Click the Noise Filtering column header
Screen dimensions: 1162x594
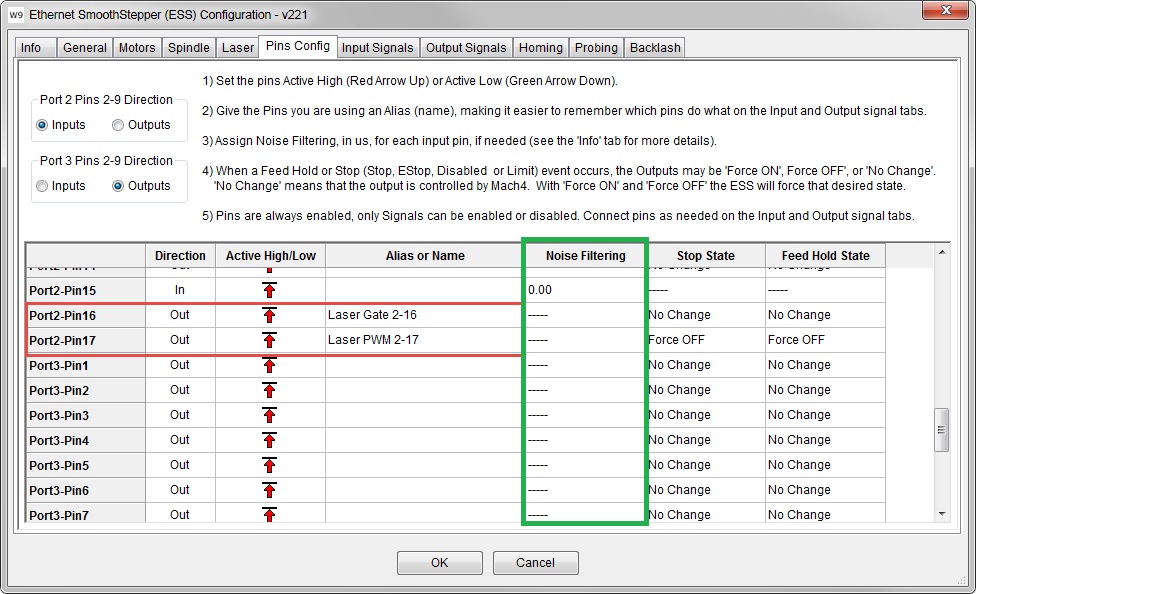pyautogui.click(x=585, y=256)
